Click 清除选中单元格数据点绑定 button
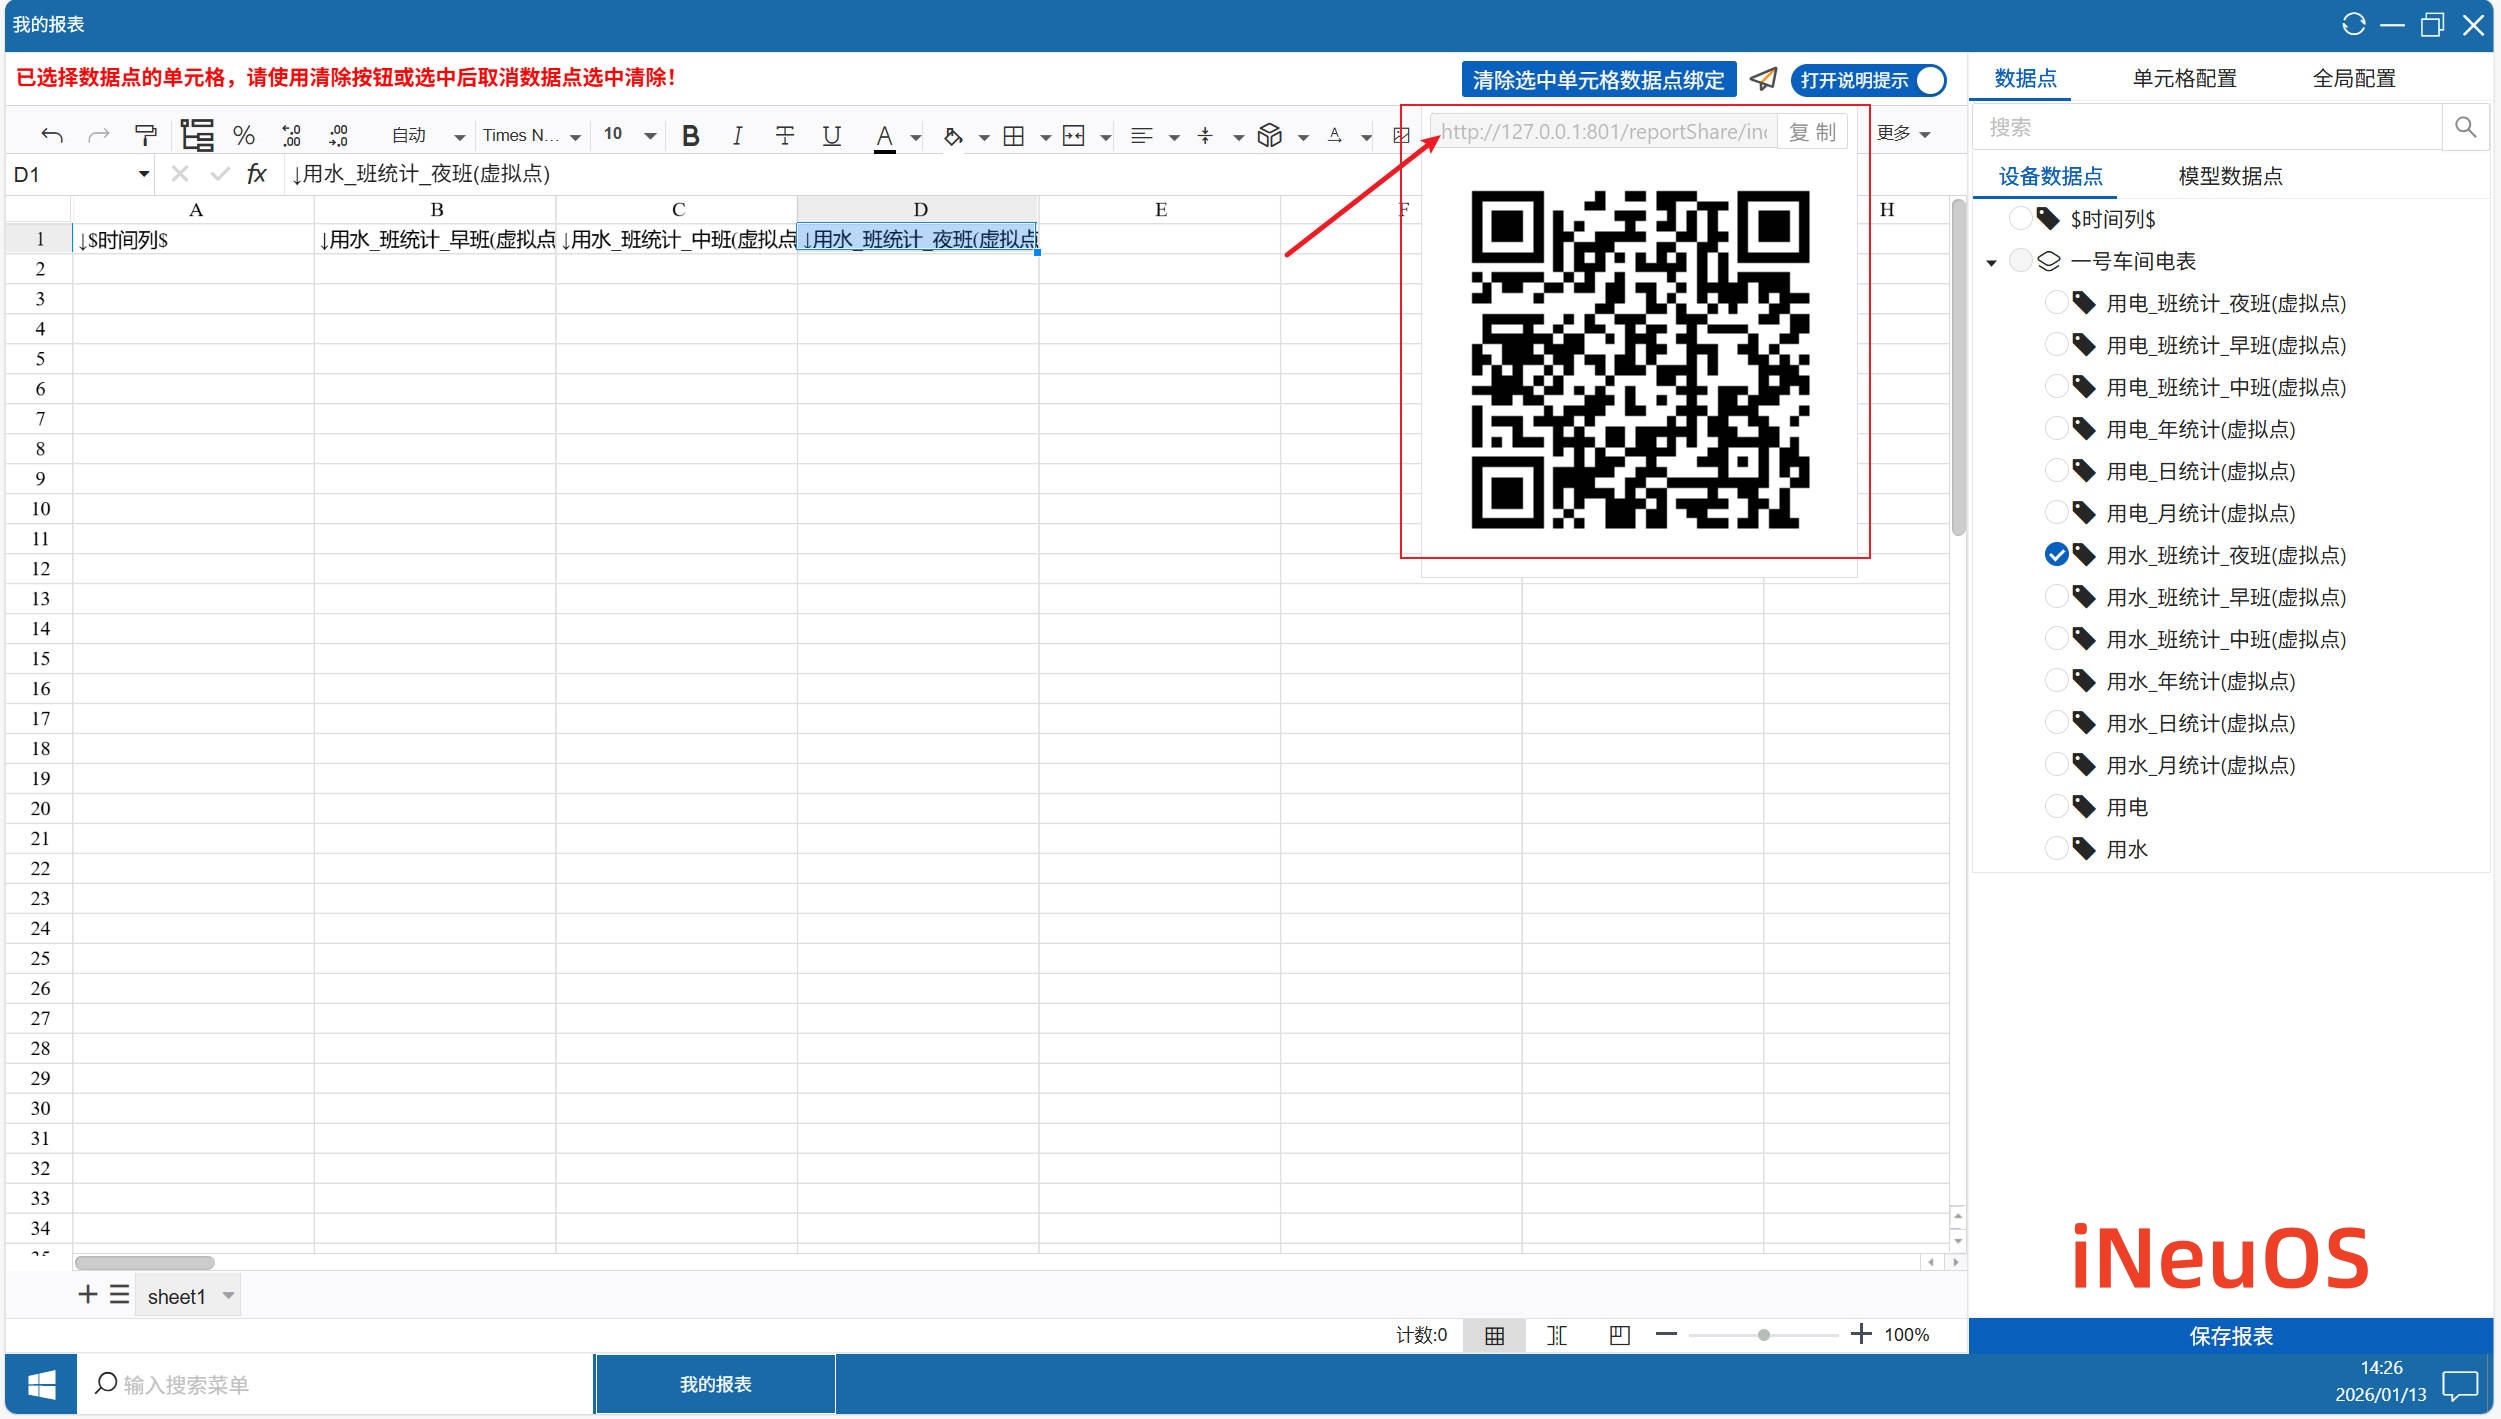 point(1598,80)
